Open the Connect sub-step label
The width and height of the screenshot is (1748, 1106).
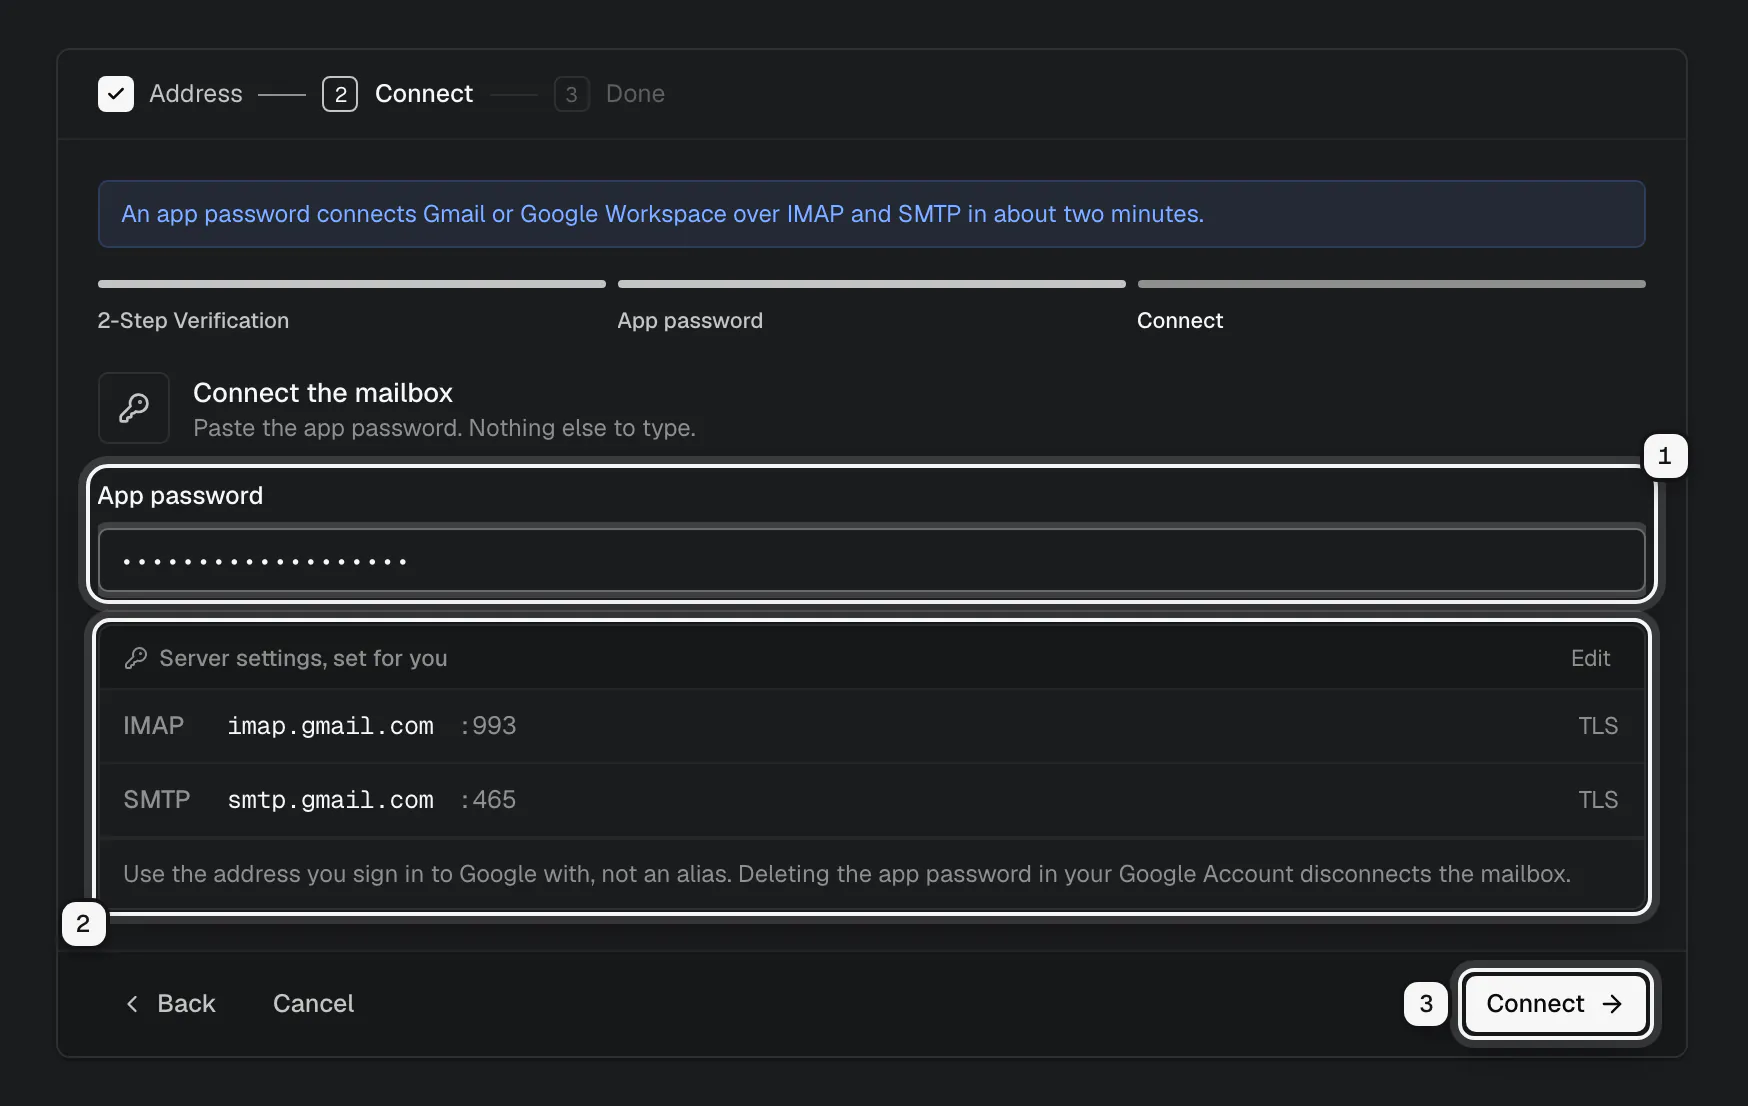(1180, 320)
